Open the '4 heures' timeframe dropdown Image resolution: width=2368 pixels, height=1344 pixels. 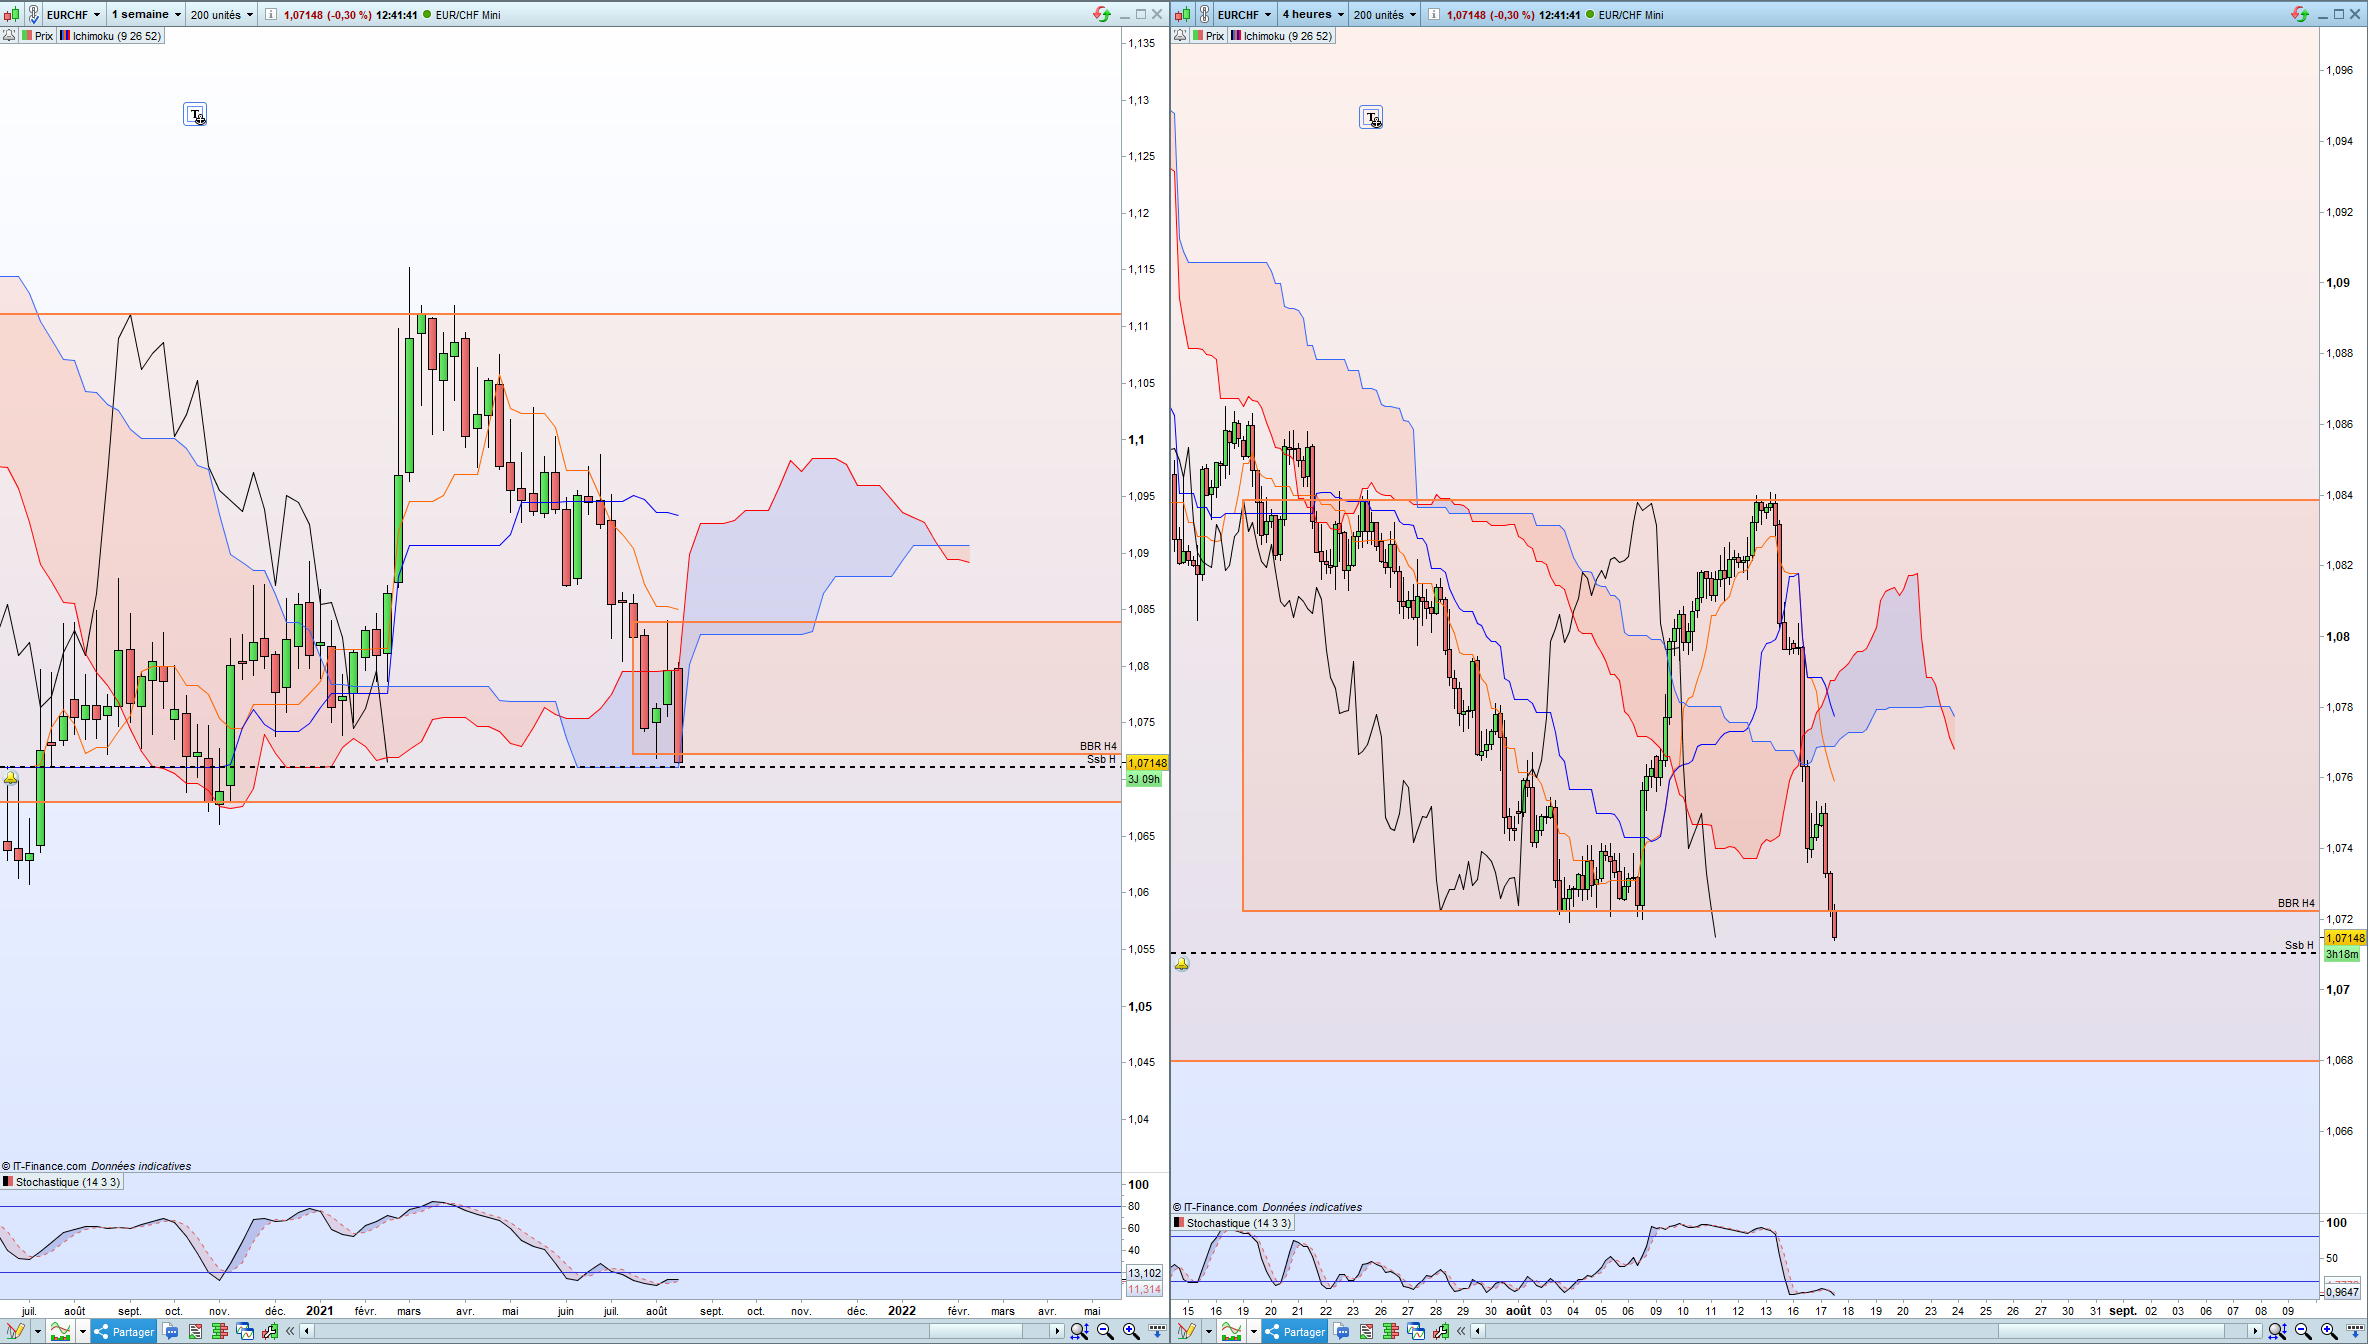(x=1313, y=15)
